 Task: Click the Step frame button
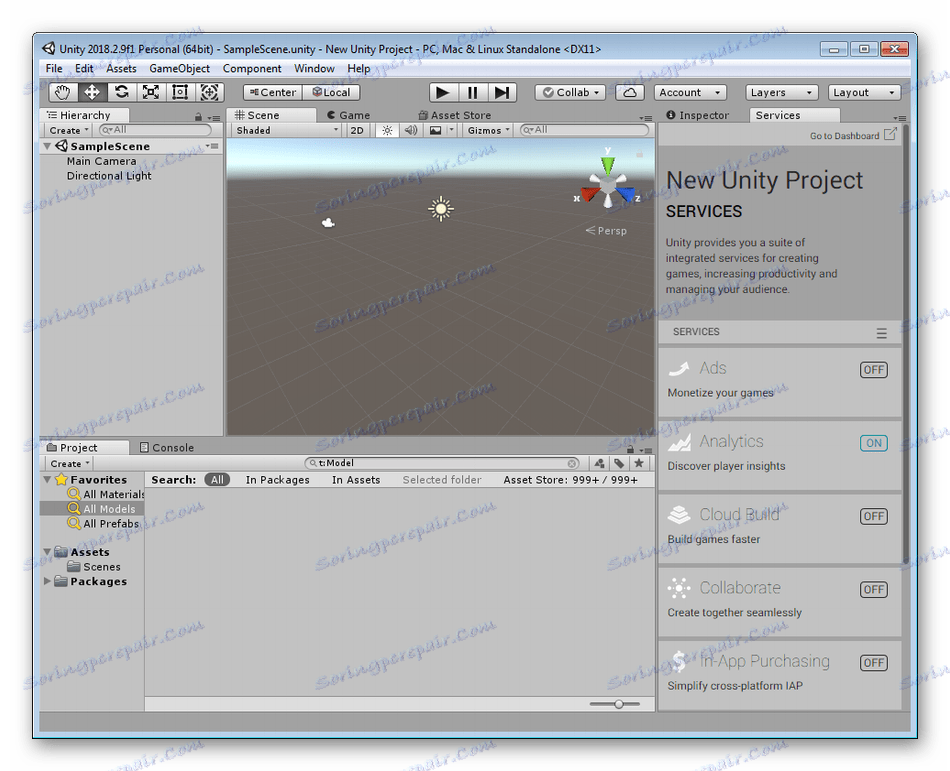502,92
